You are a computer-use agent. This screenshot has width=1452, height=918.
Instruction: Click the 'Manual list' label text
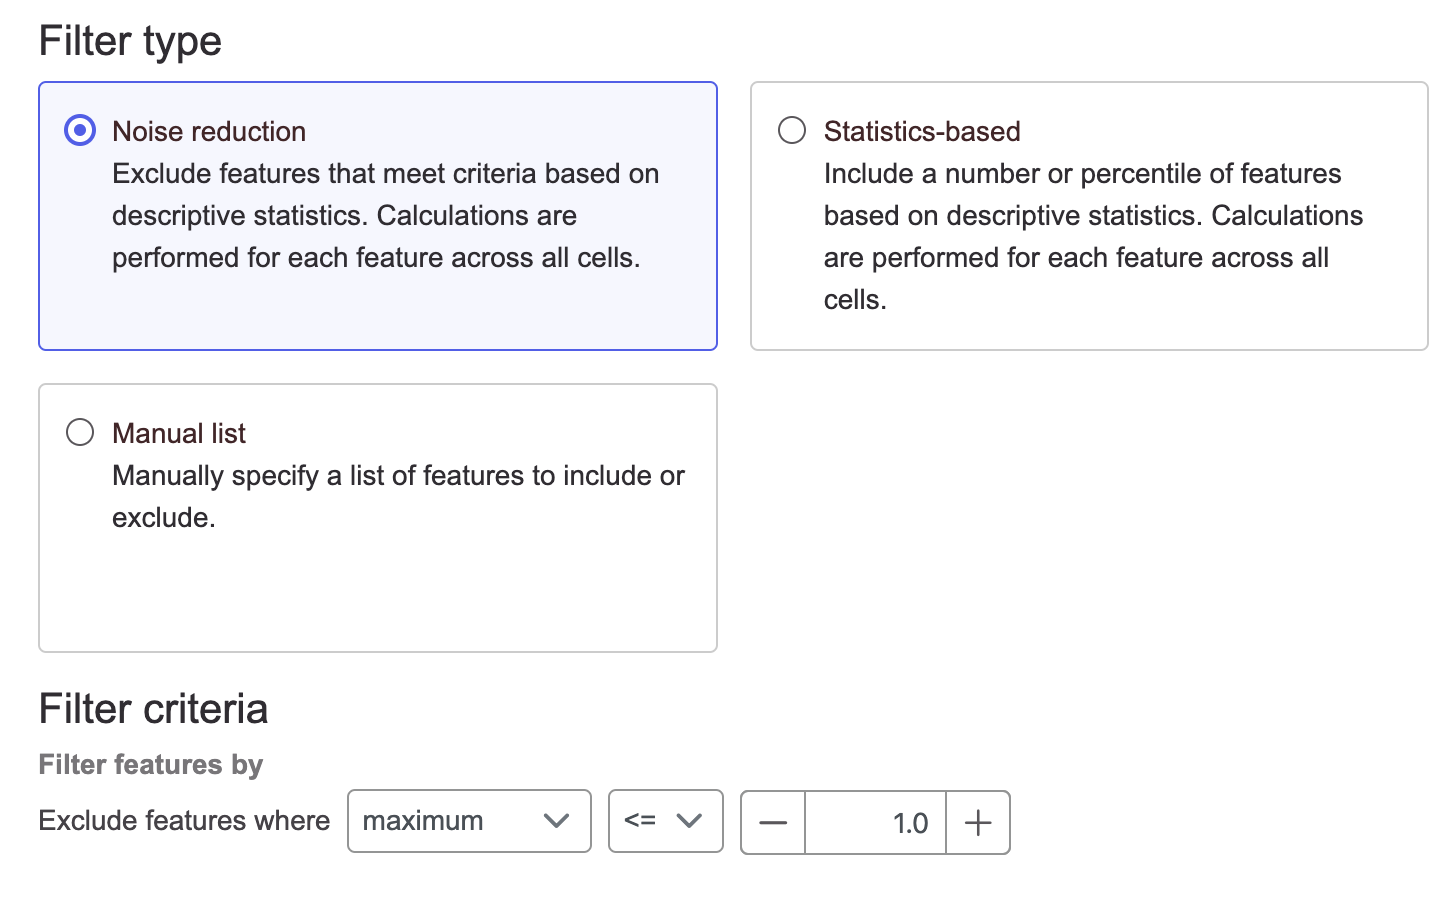click(179, 433)
